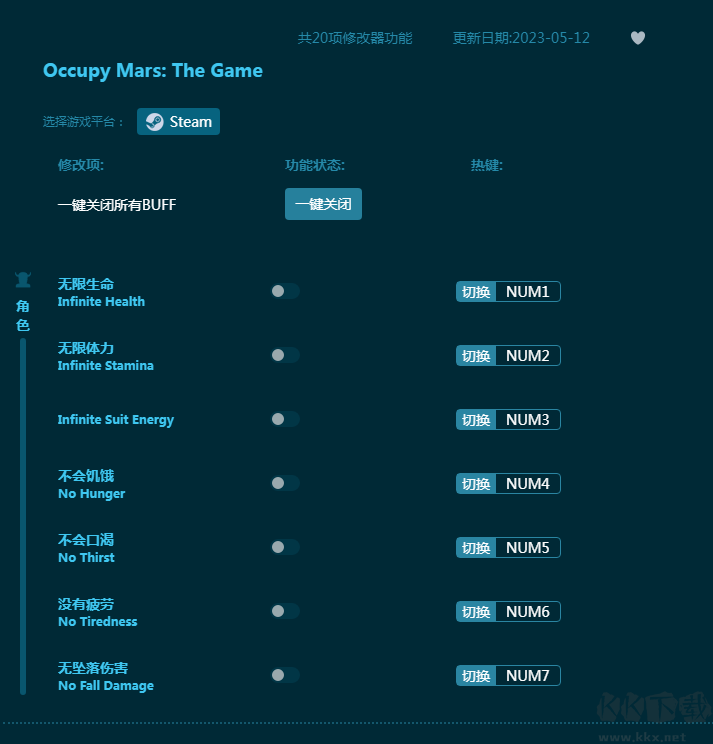
Task: Click the Infinite Health label
Action: [x=101, y=301]
